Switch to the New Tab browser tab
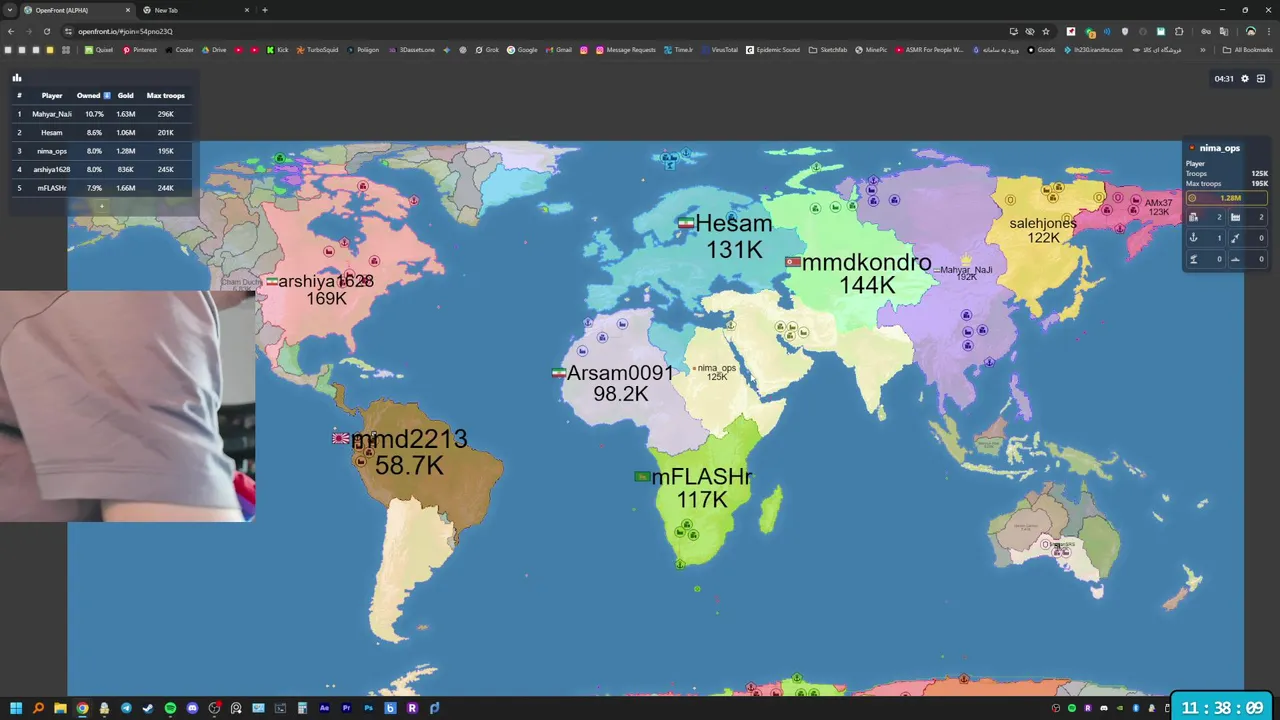The height and width of the screenshot is (720, 1280). tap(195, 10)
